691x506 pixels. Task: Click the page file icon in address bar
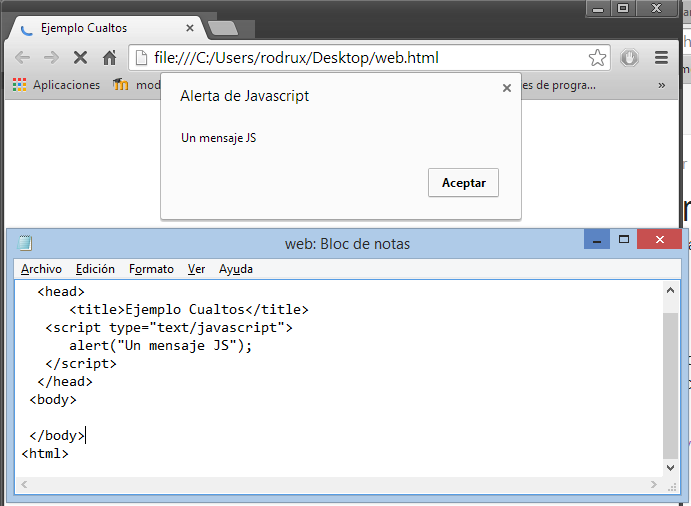tap(141, 58)
